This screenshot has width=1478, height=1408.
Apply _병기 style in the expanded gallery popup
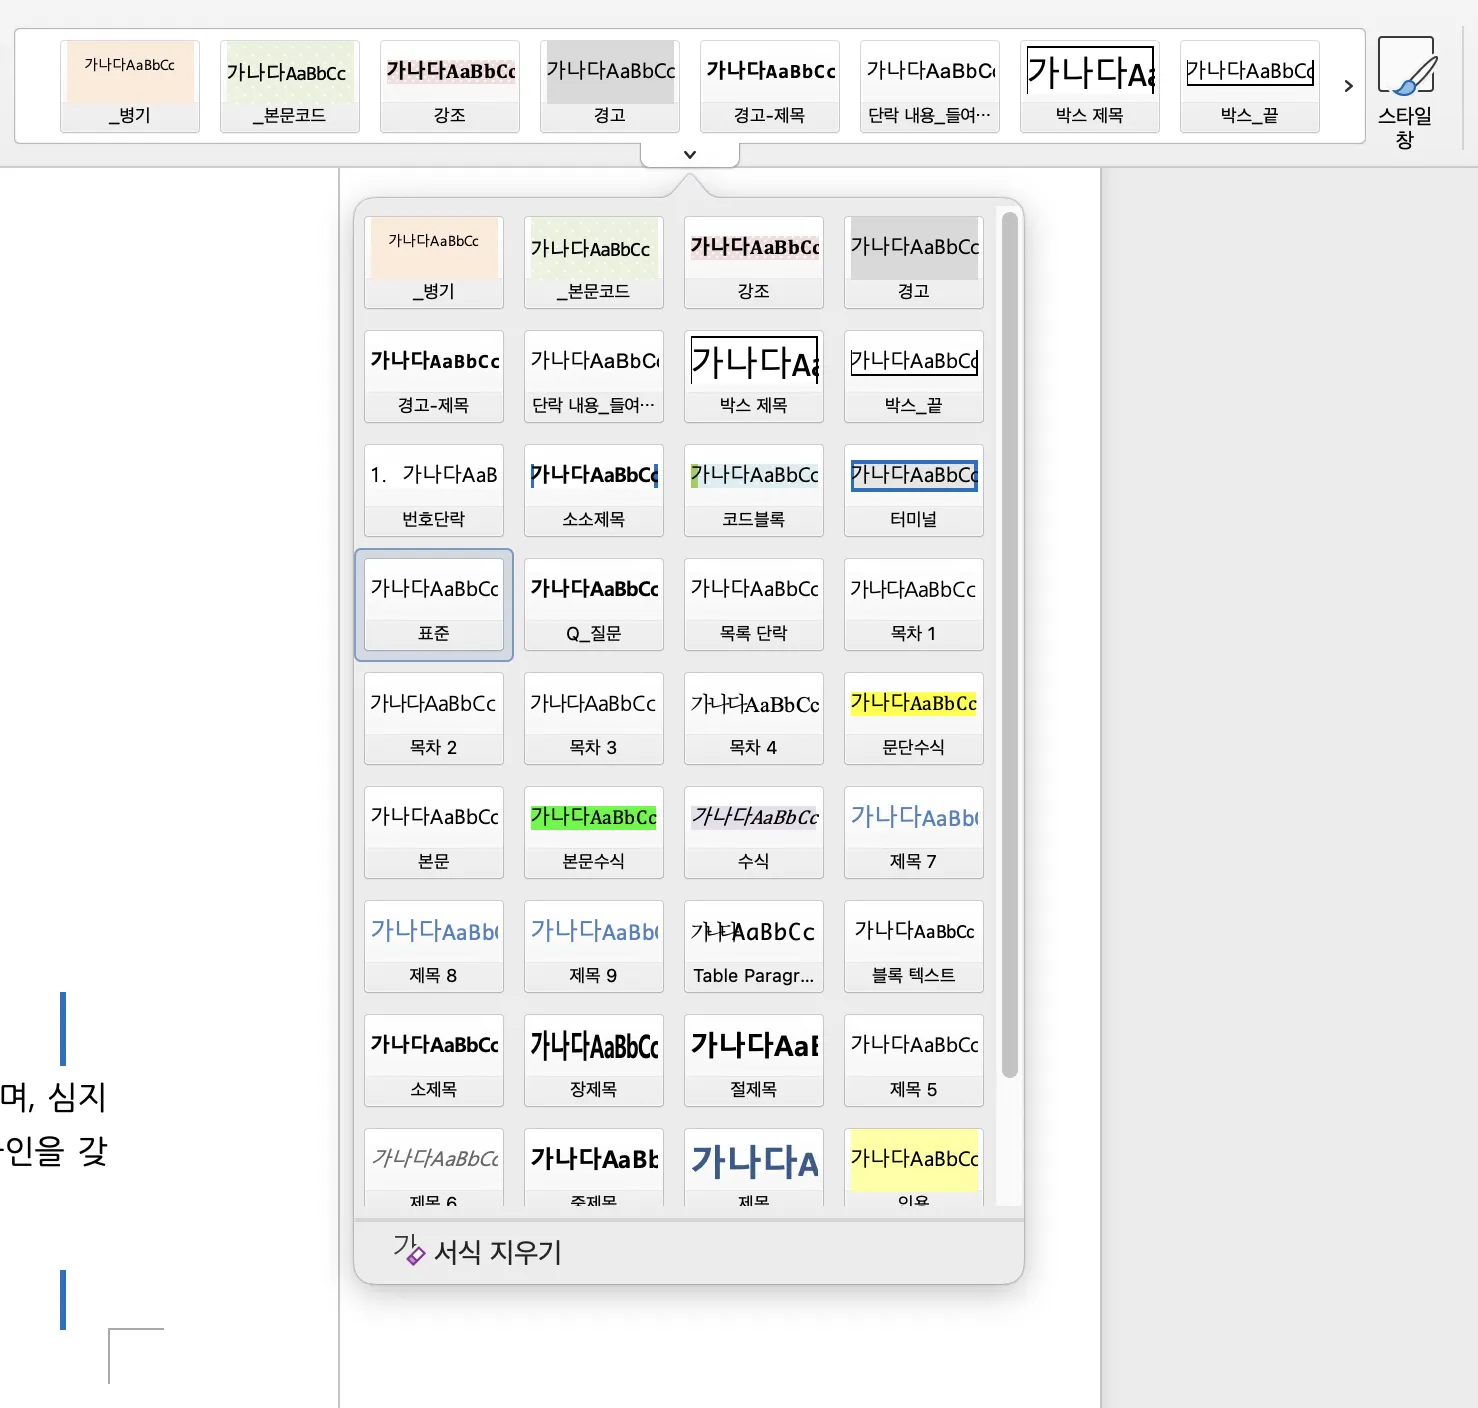[x=434, y=263]
